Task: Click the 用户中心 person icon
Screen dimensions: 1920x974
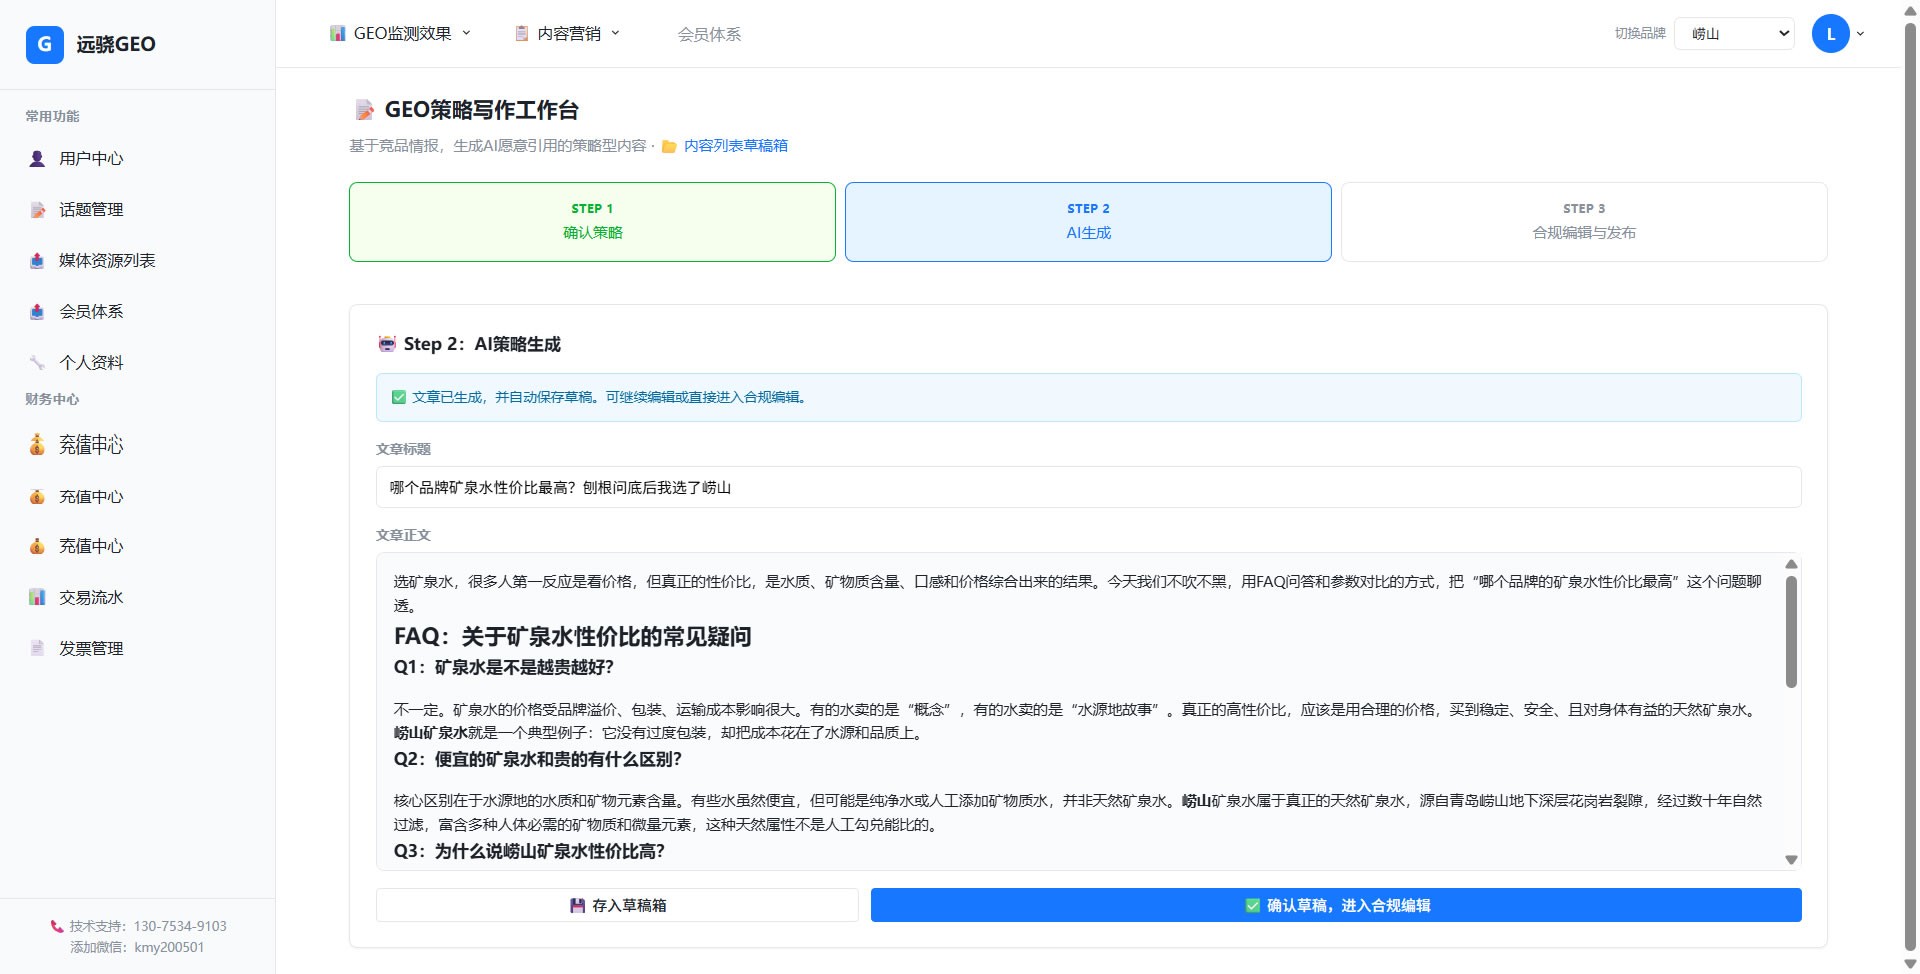Action: point(37,158)
